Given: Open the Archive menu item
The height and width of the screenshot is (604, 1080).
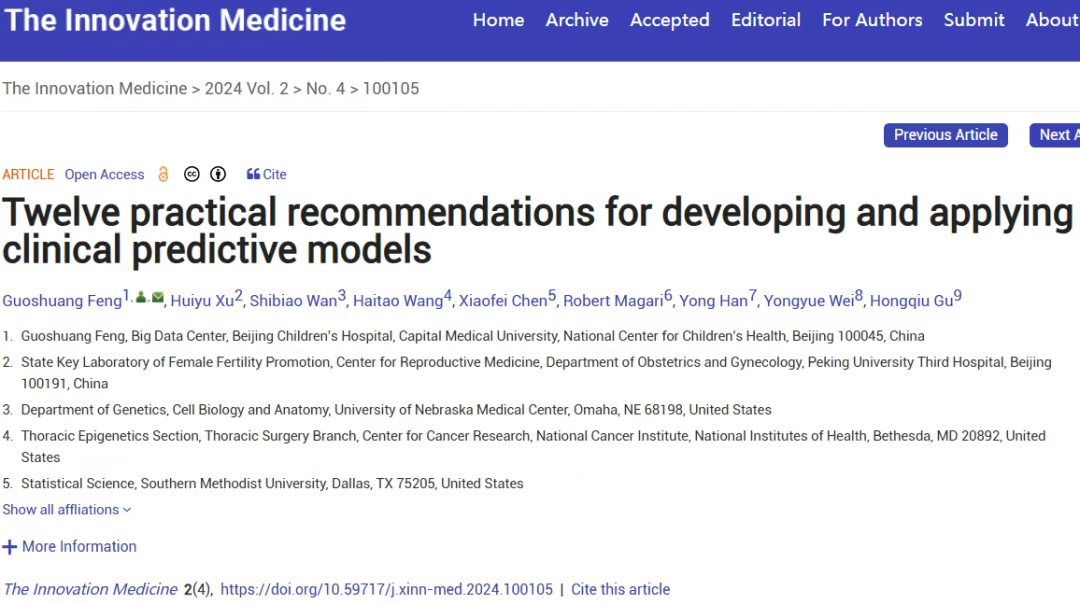Looking at the screenshot, I should coord(577,20).
